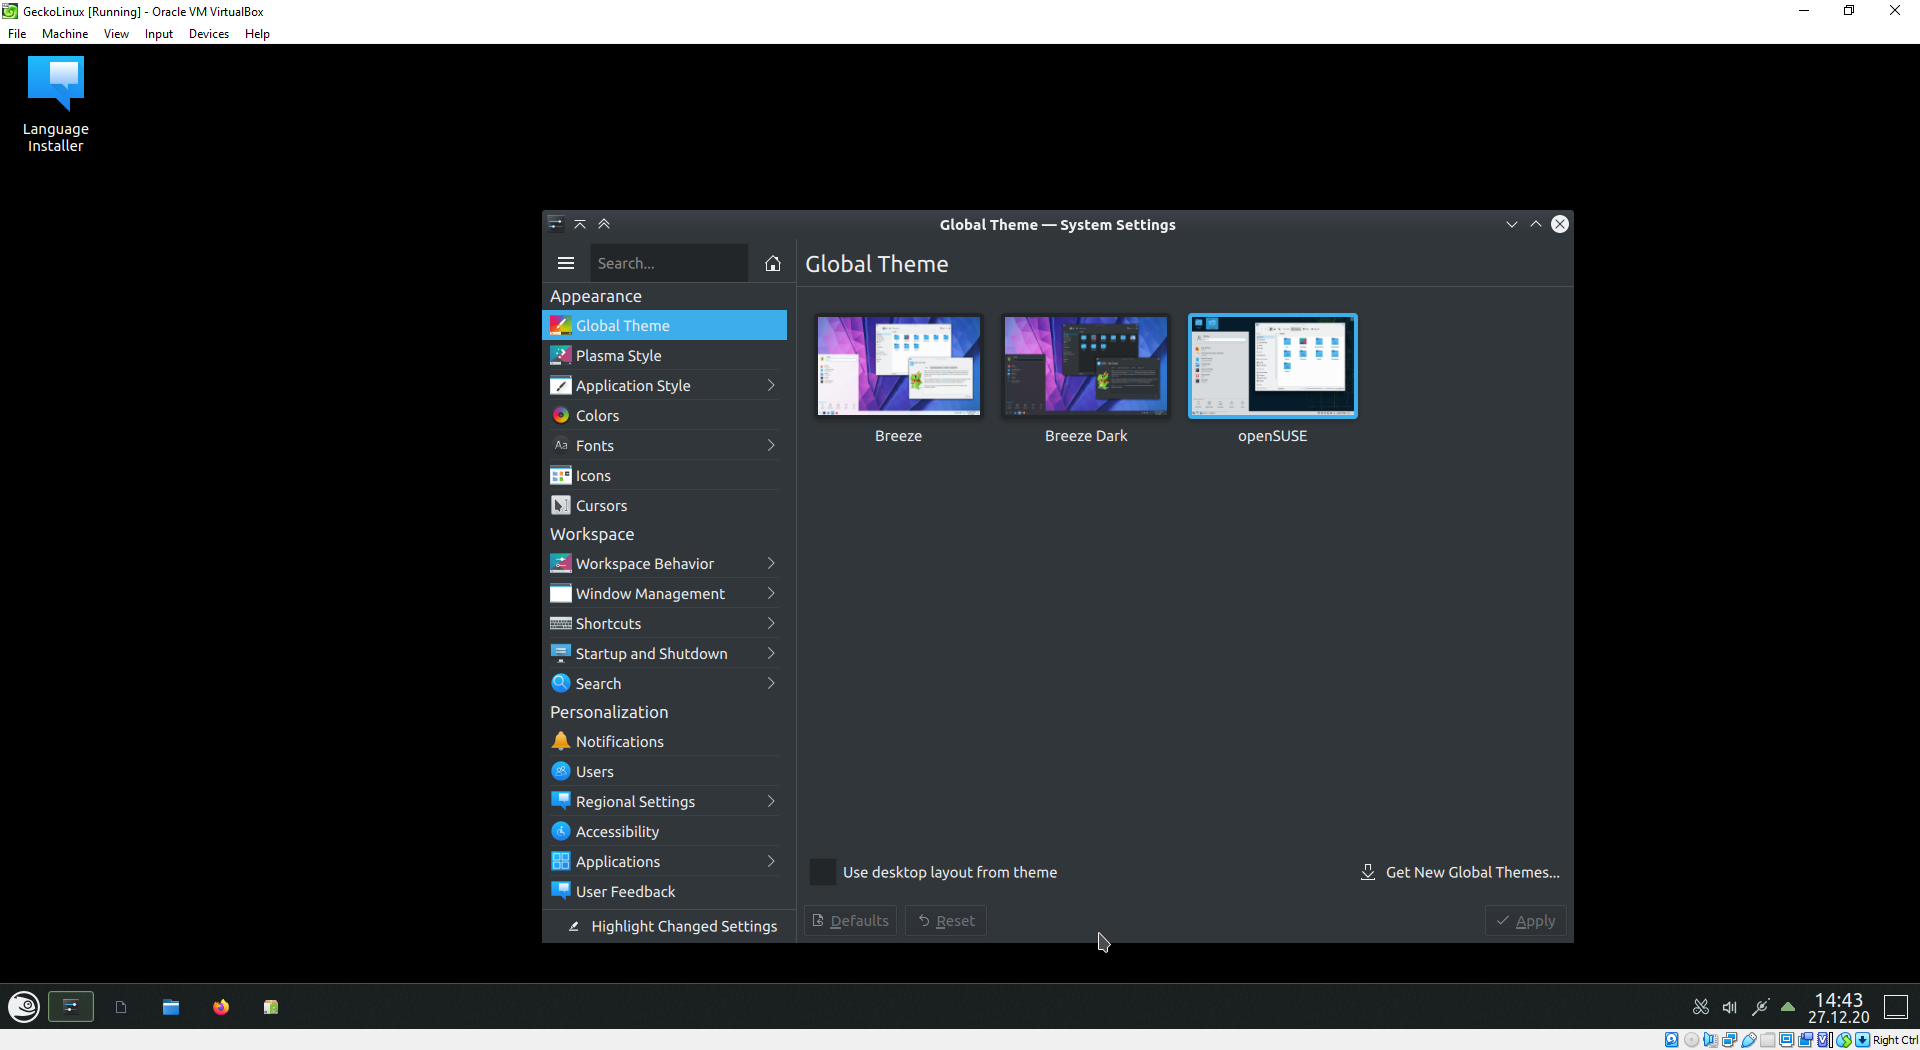This screenshot has height=1050, width=1920.
Task: Select the openSUSE theme thumbnail
Action: pos(1272,366)
